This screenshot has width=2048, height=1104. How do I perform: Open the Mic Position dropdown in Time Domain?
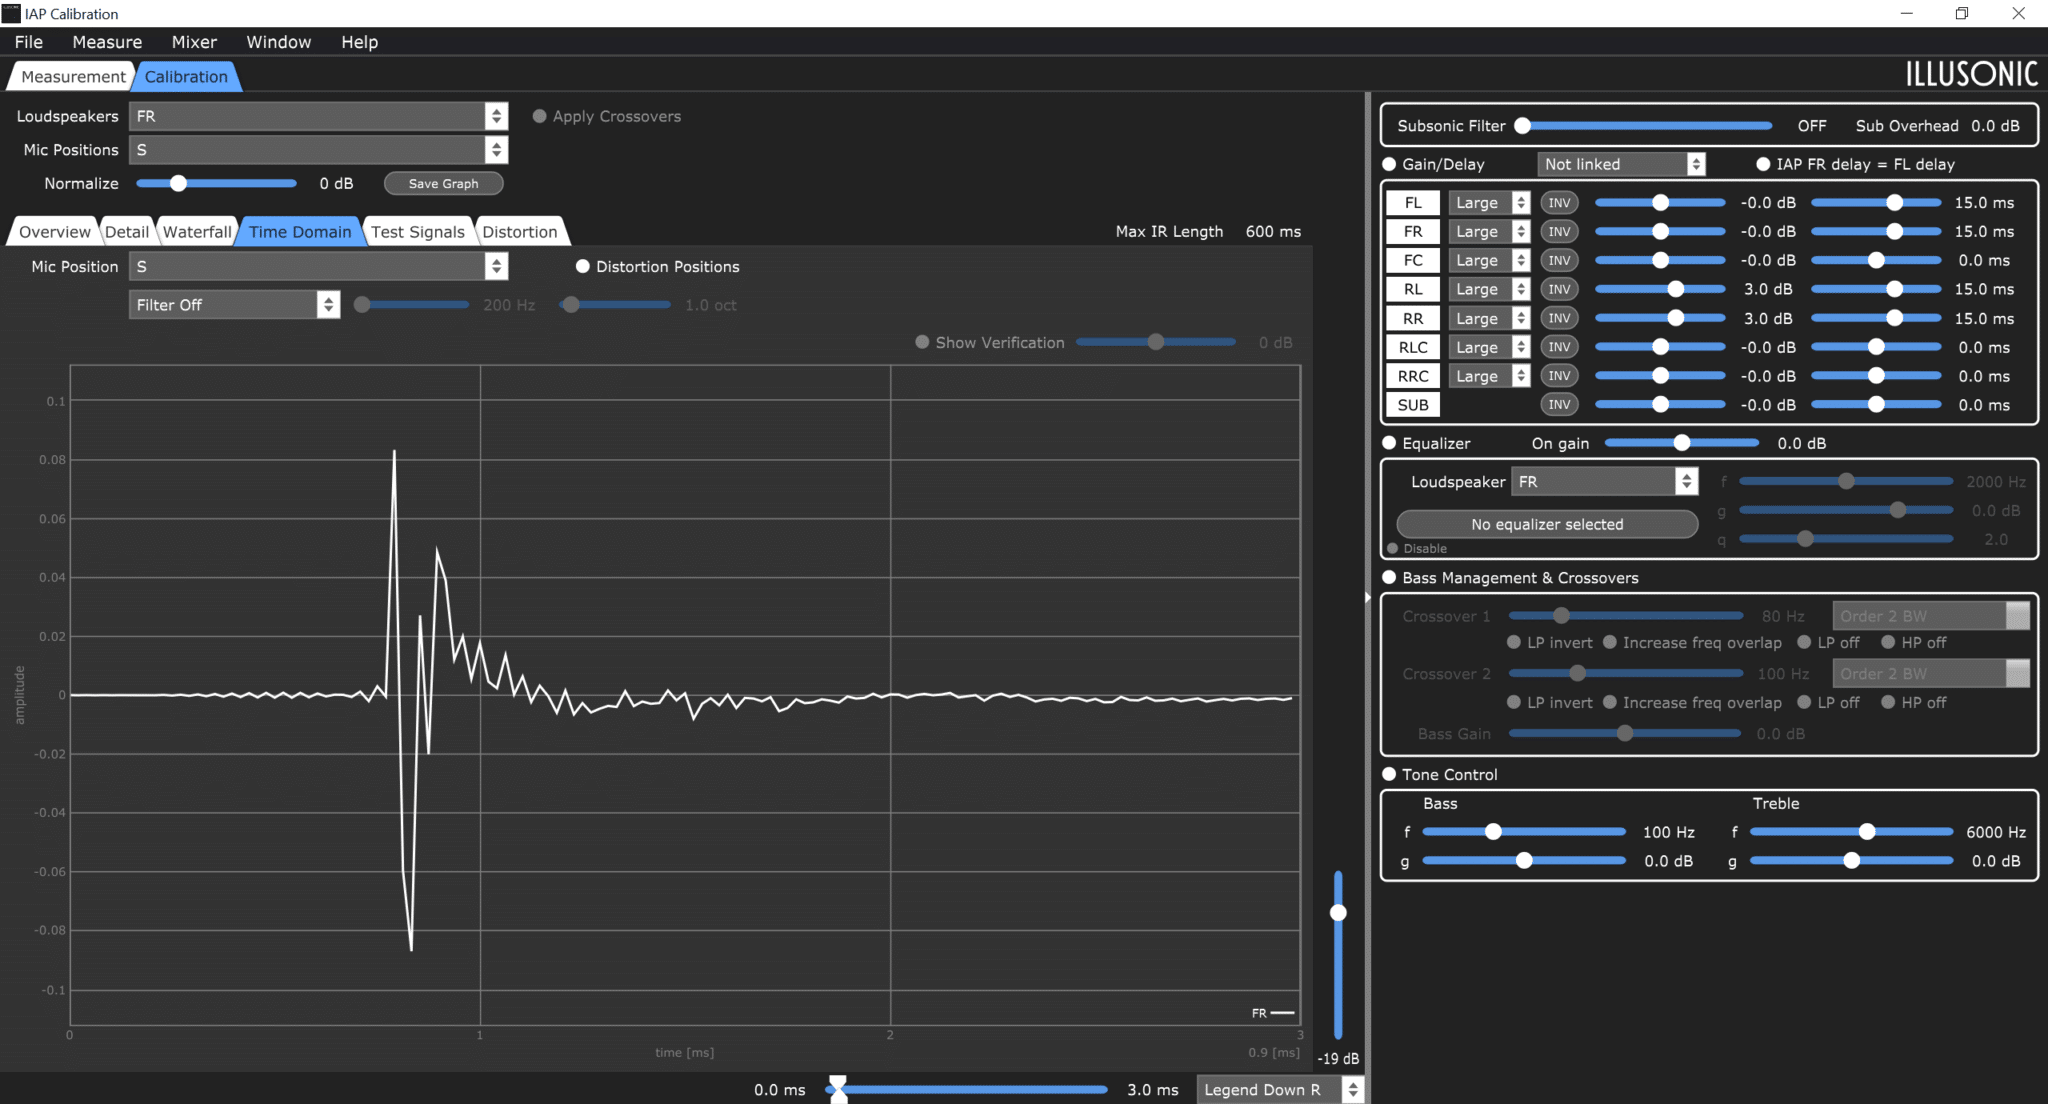tap(319, 267)
